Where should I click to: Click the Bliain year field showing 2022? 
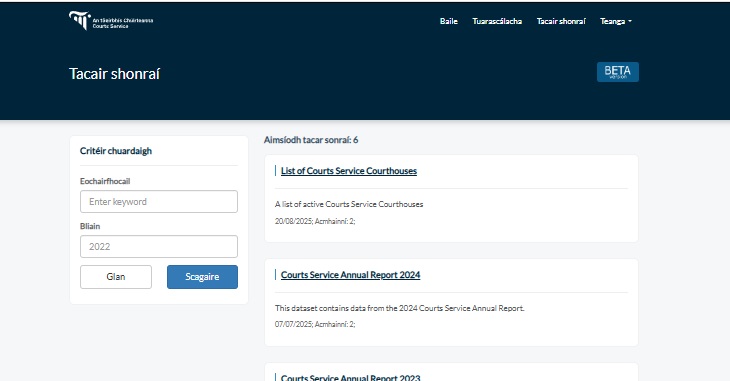click(x=159, y=246)
